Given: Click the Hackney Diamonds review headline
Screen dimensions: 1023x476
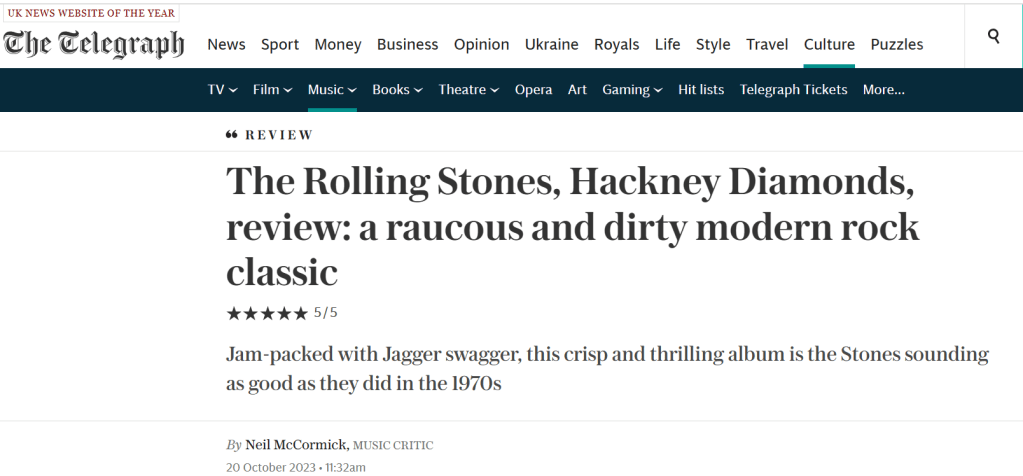Looking at the screenshot, I should click(572, 227).
